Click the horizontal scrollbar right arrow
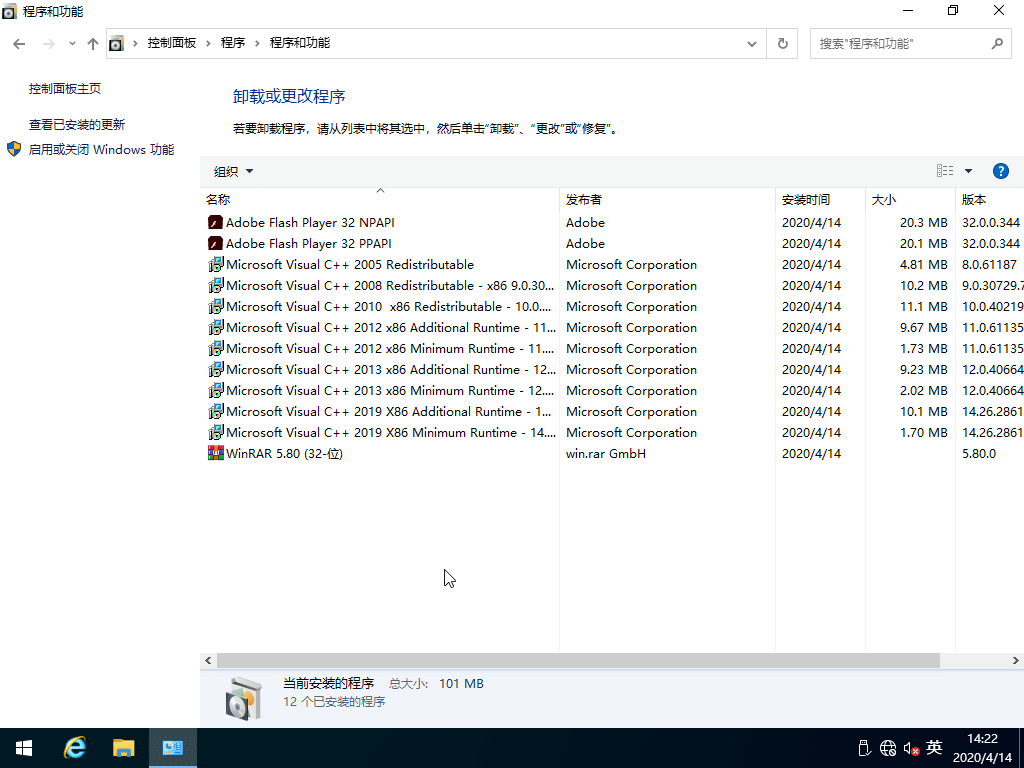1024x768 pixels. pyautogui.click(x=1016, y=660)
